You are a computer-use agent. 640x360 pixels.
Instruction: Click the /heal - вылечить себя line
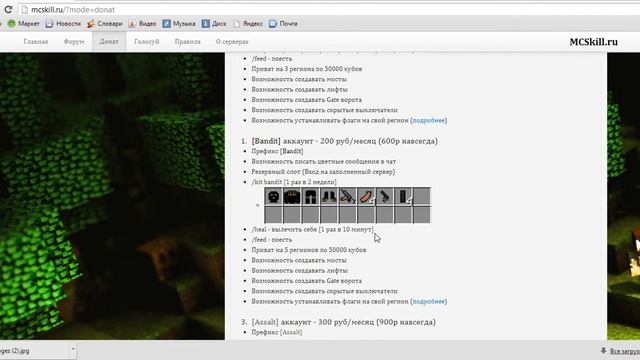[312, 229]
